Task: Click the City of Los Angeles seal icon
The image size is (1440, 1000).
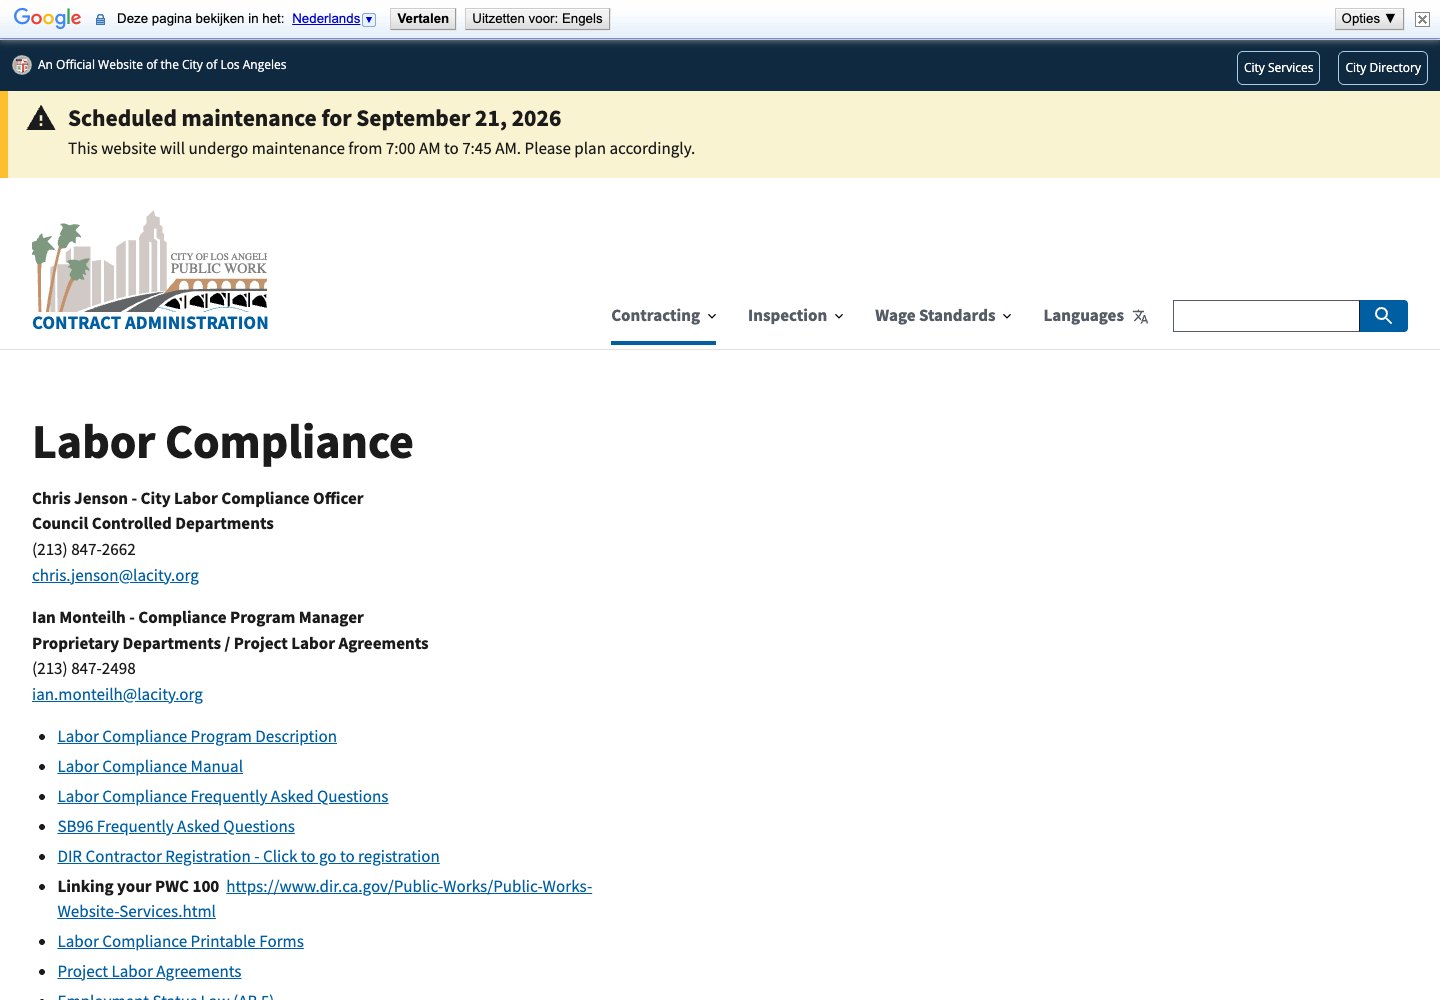Action: [22, 65]
